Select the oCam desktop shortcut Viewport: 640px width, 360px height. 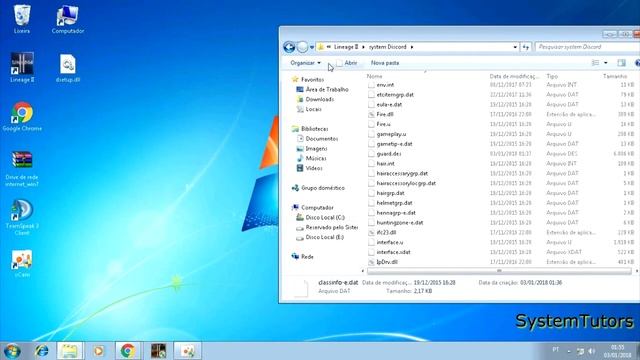[x=22, y=264]
